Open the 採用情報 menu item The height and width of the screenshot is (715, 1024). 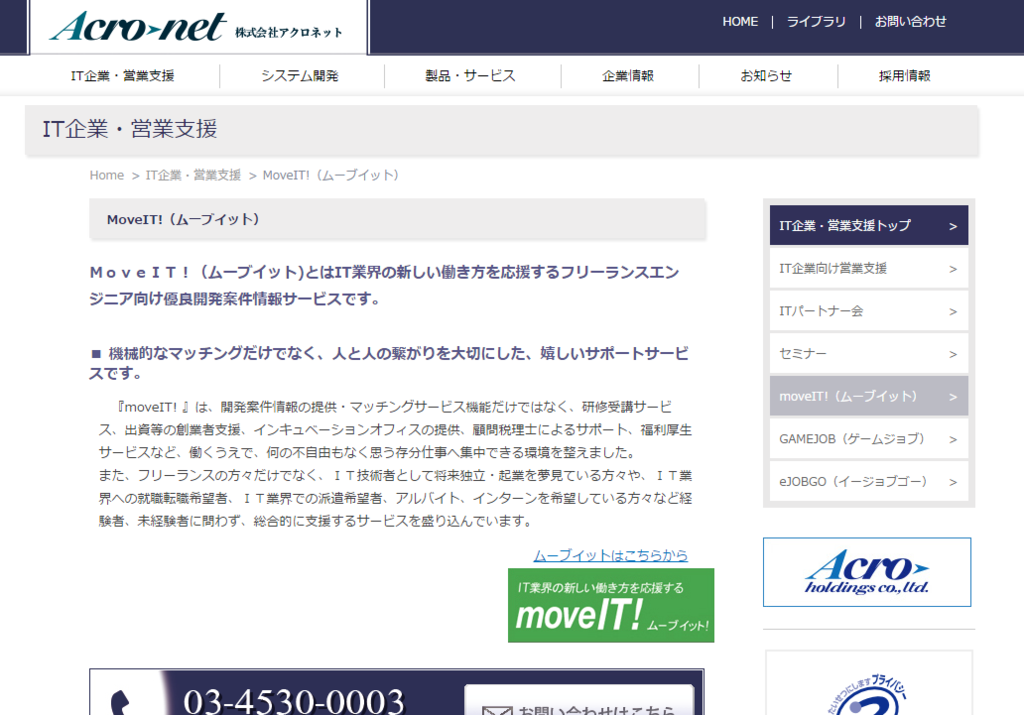tap(904, 76)
